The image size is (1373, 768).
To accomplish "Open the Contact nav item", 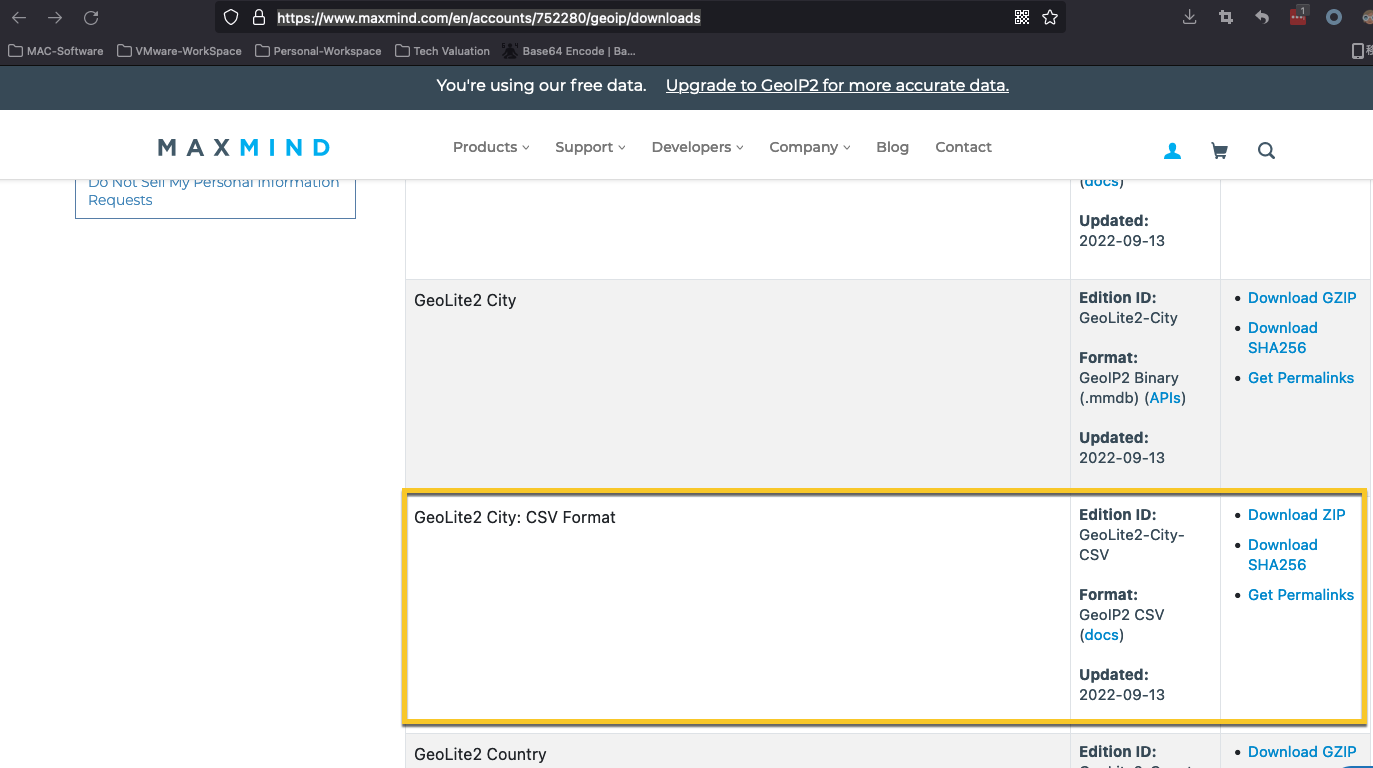I will pyautogui.click(x=963, y=147).
